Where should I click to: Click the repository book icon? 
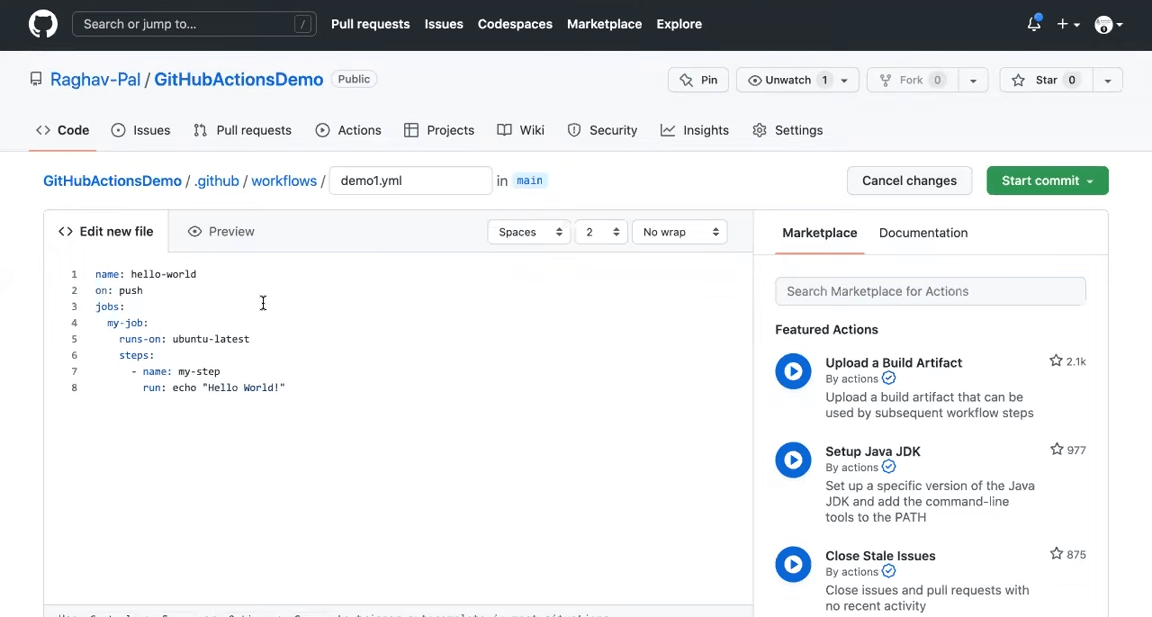tap(35, 79)
